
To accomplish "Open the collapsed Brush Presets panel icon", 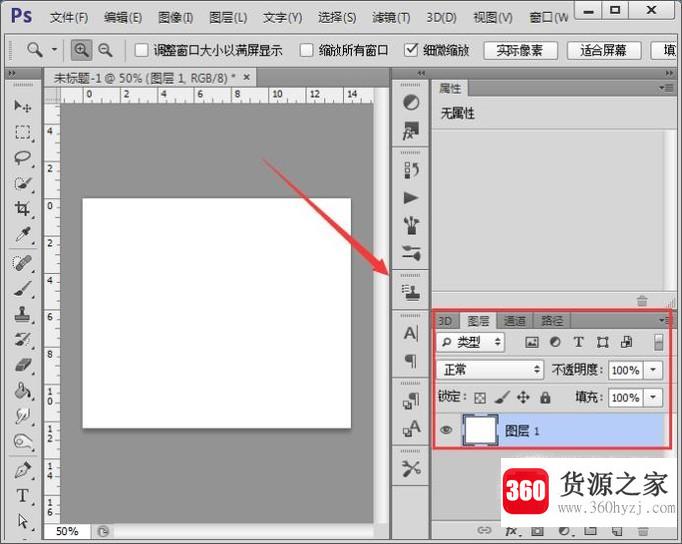I will 411,225.
